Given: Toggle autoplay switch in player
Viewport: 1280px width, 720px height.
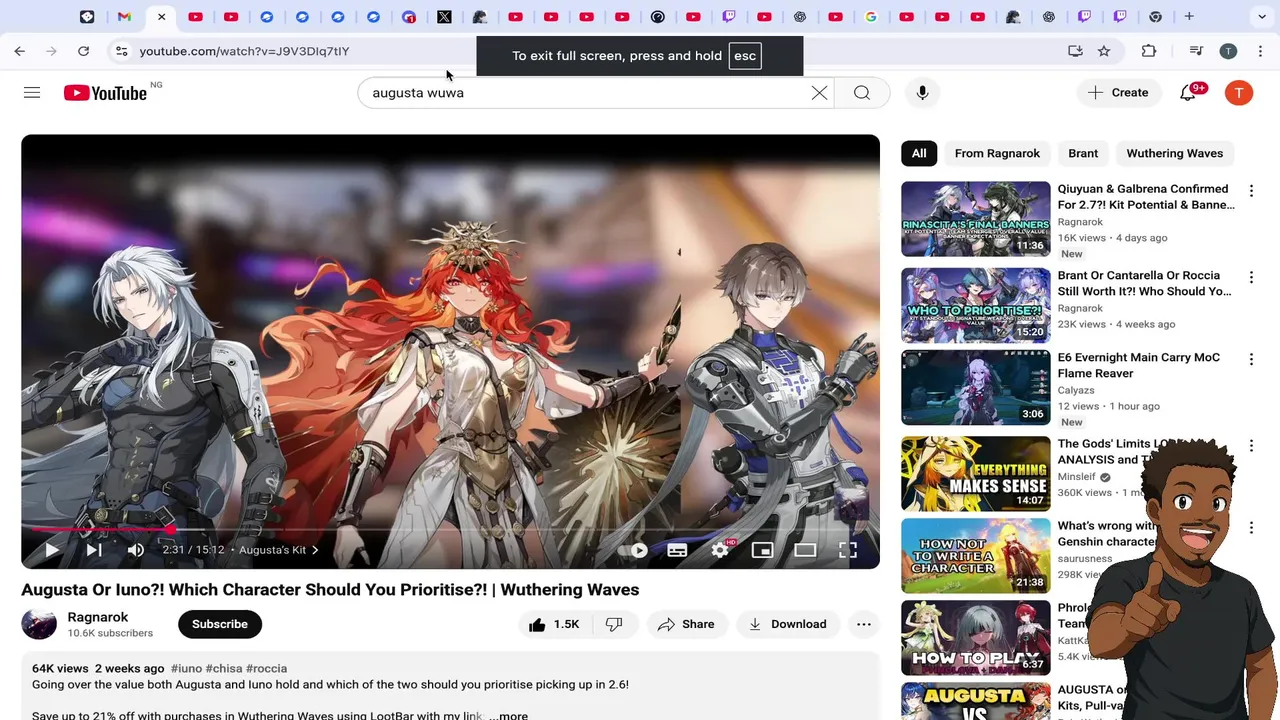Looking at the screenshot, I should coord(633,550).
